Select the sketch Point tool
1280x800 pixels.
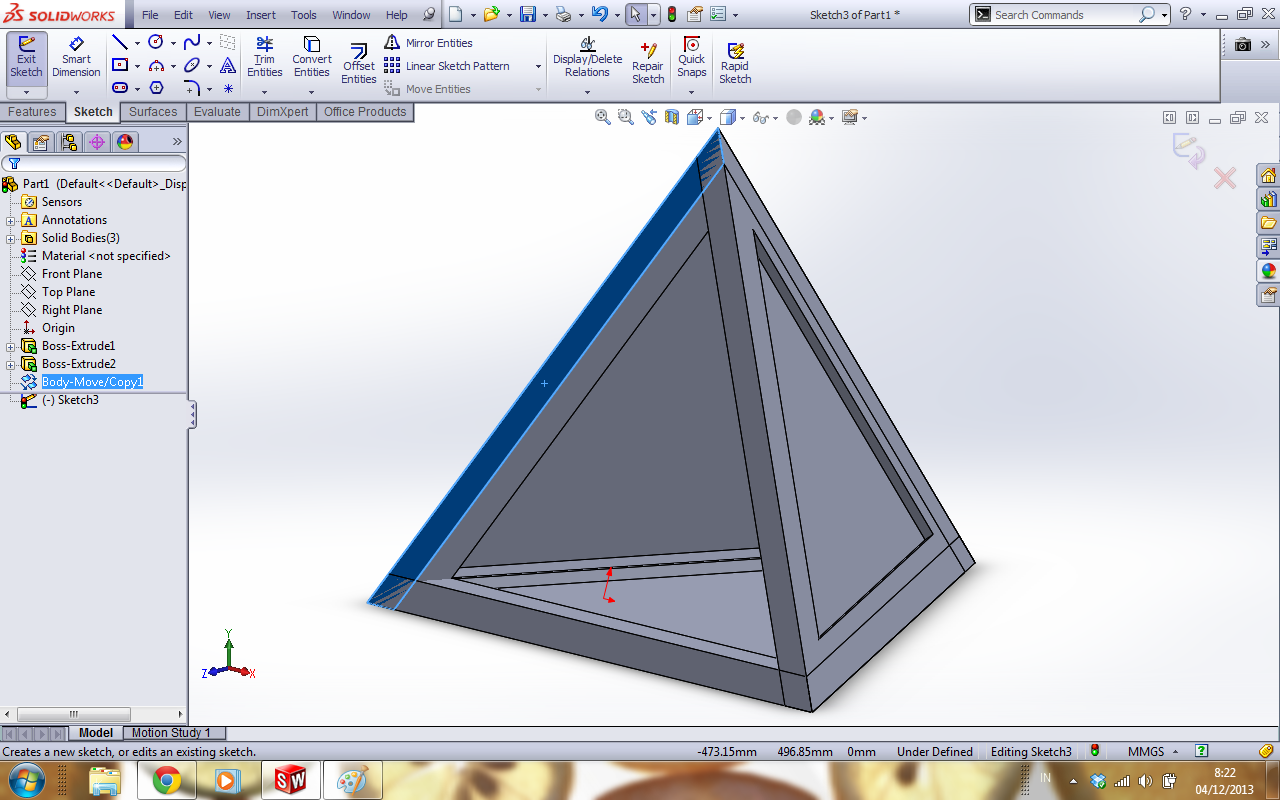[228, 88]
